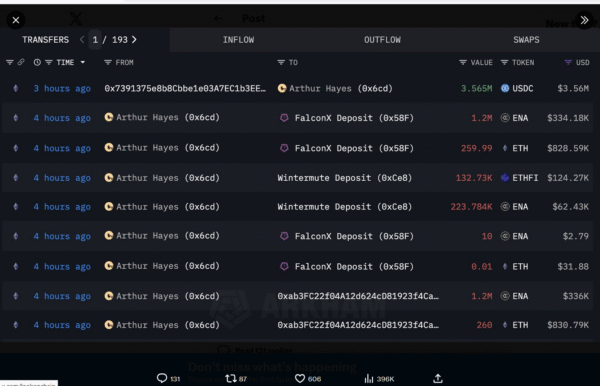Click ETH token icon in $31.88 row
The height and width of the screenshot is (386, 600).
click(505, 266)
